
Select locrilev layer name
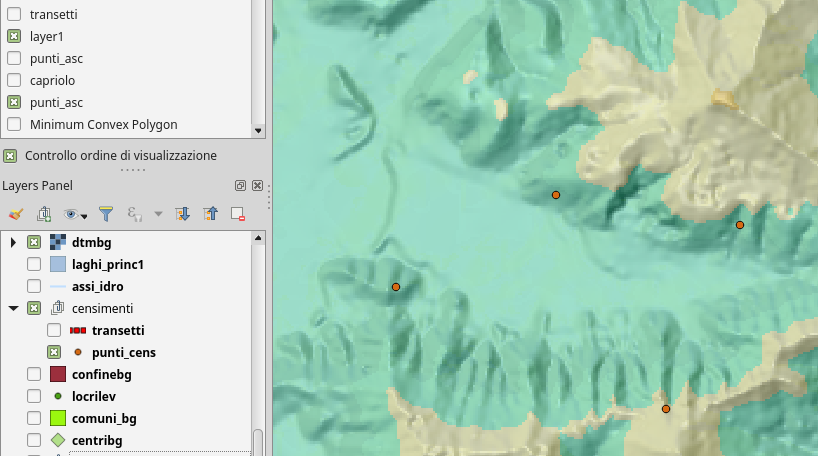94,396
